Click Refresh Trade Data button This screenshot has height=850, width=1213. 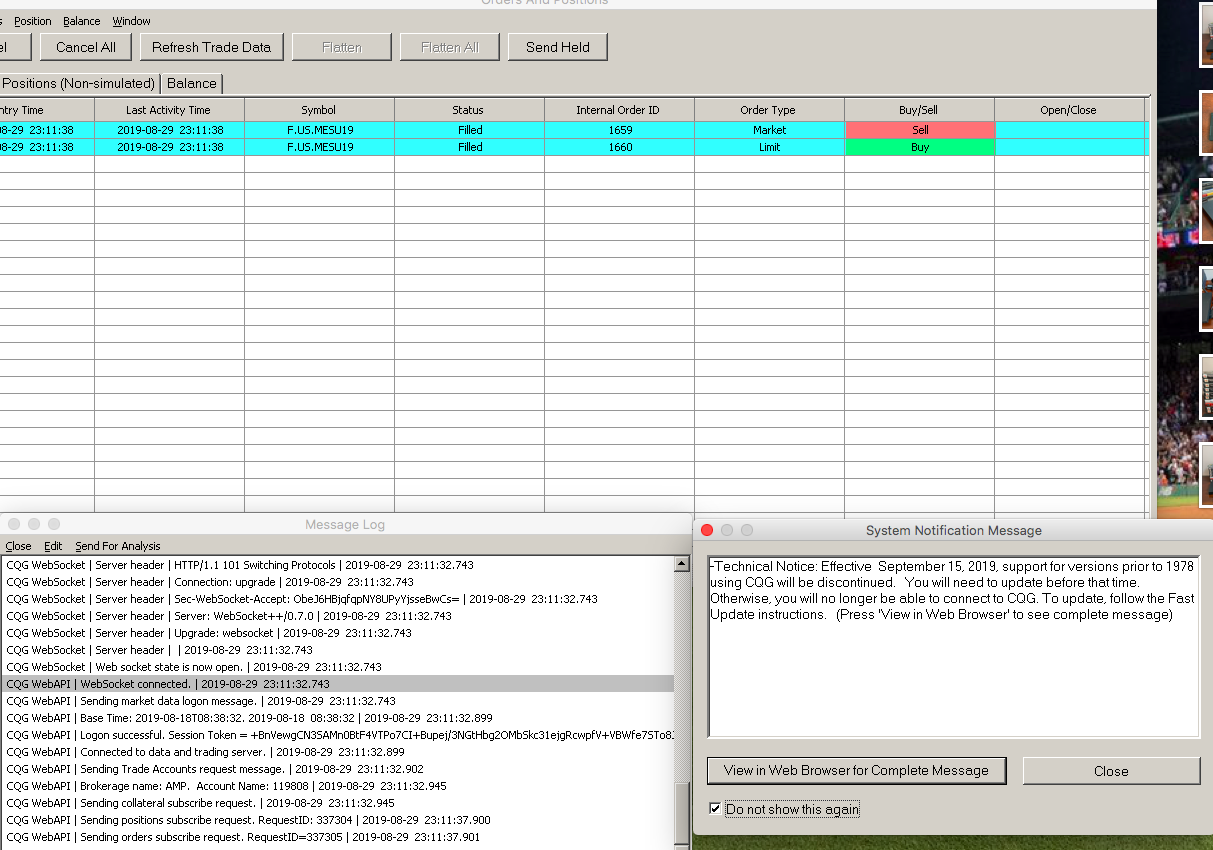pyautogui.click(x=211, y=47)
